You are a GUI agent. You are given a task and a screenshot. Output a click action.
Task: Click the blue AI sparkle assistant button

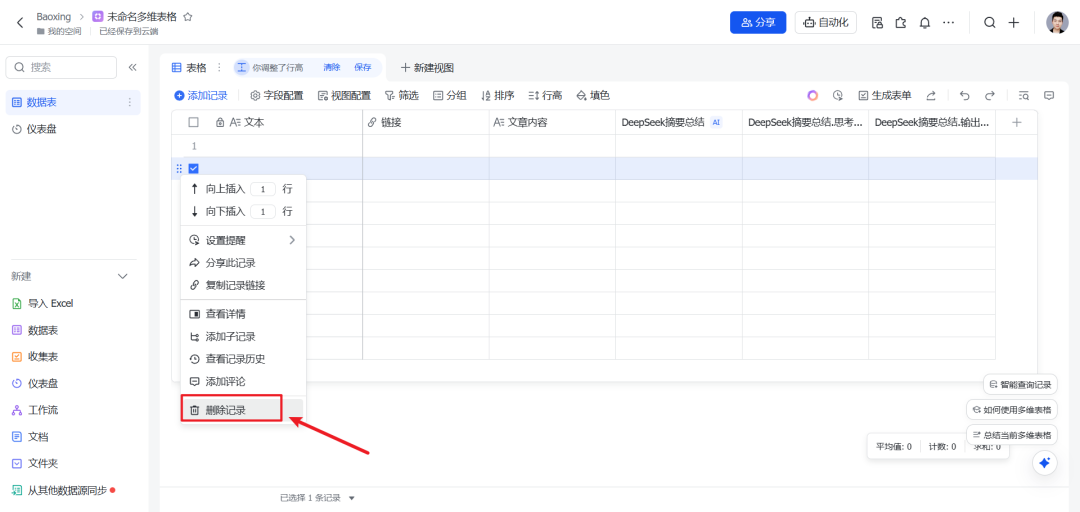(1044, 462)
